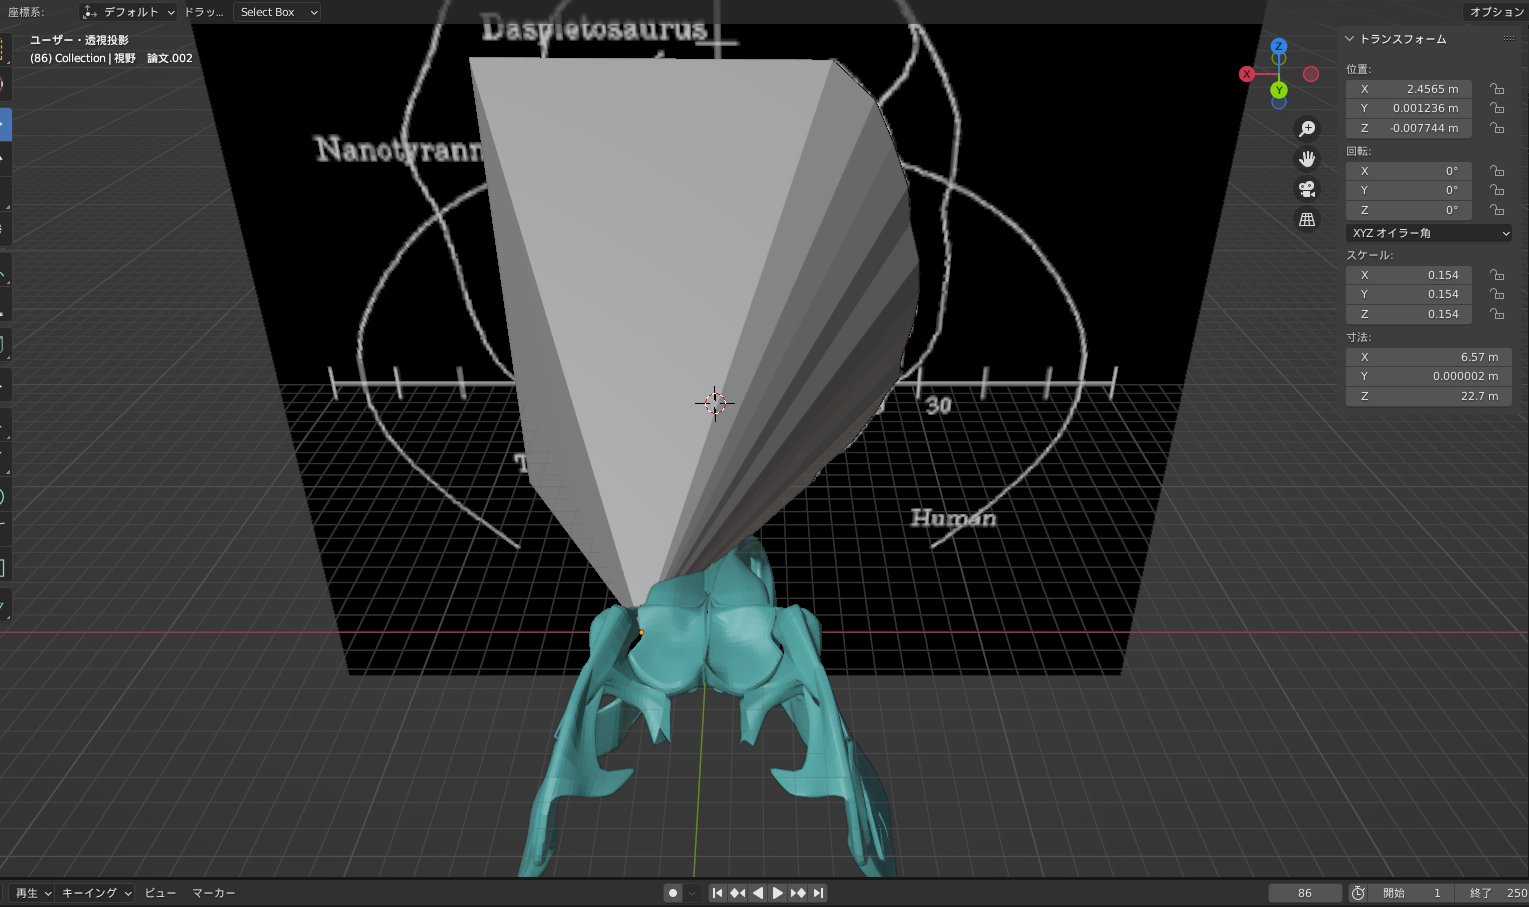Toggle lock for rotation Z

[1497, 210]
